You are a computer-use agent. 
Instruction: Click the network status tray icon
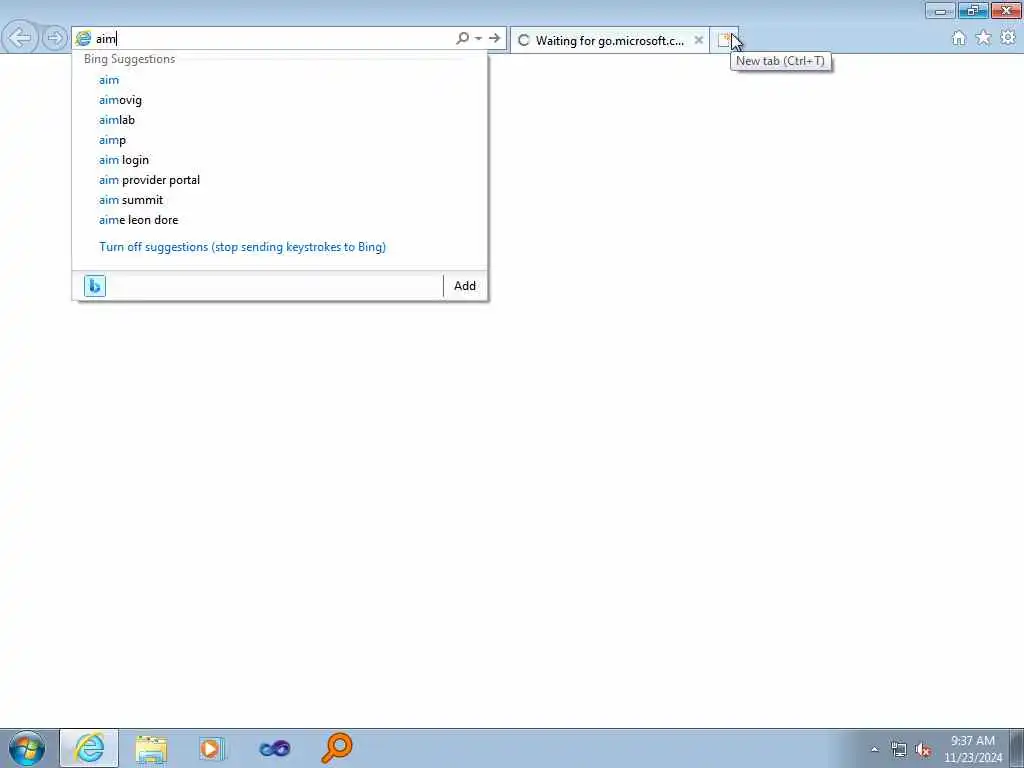pos(899,749)
